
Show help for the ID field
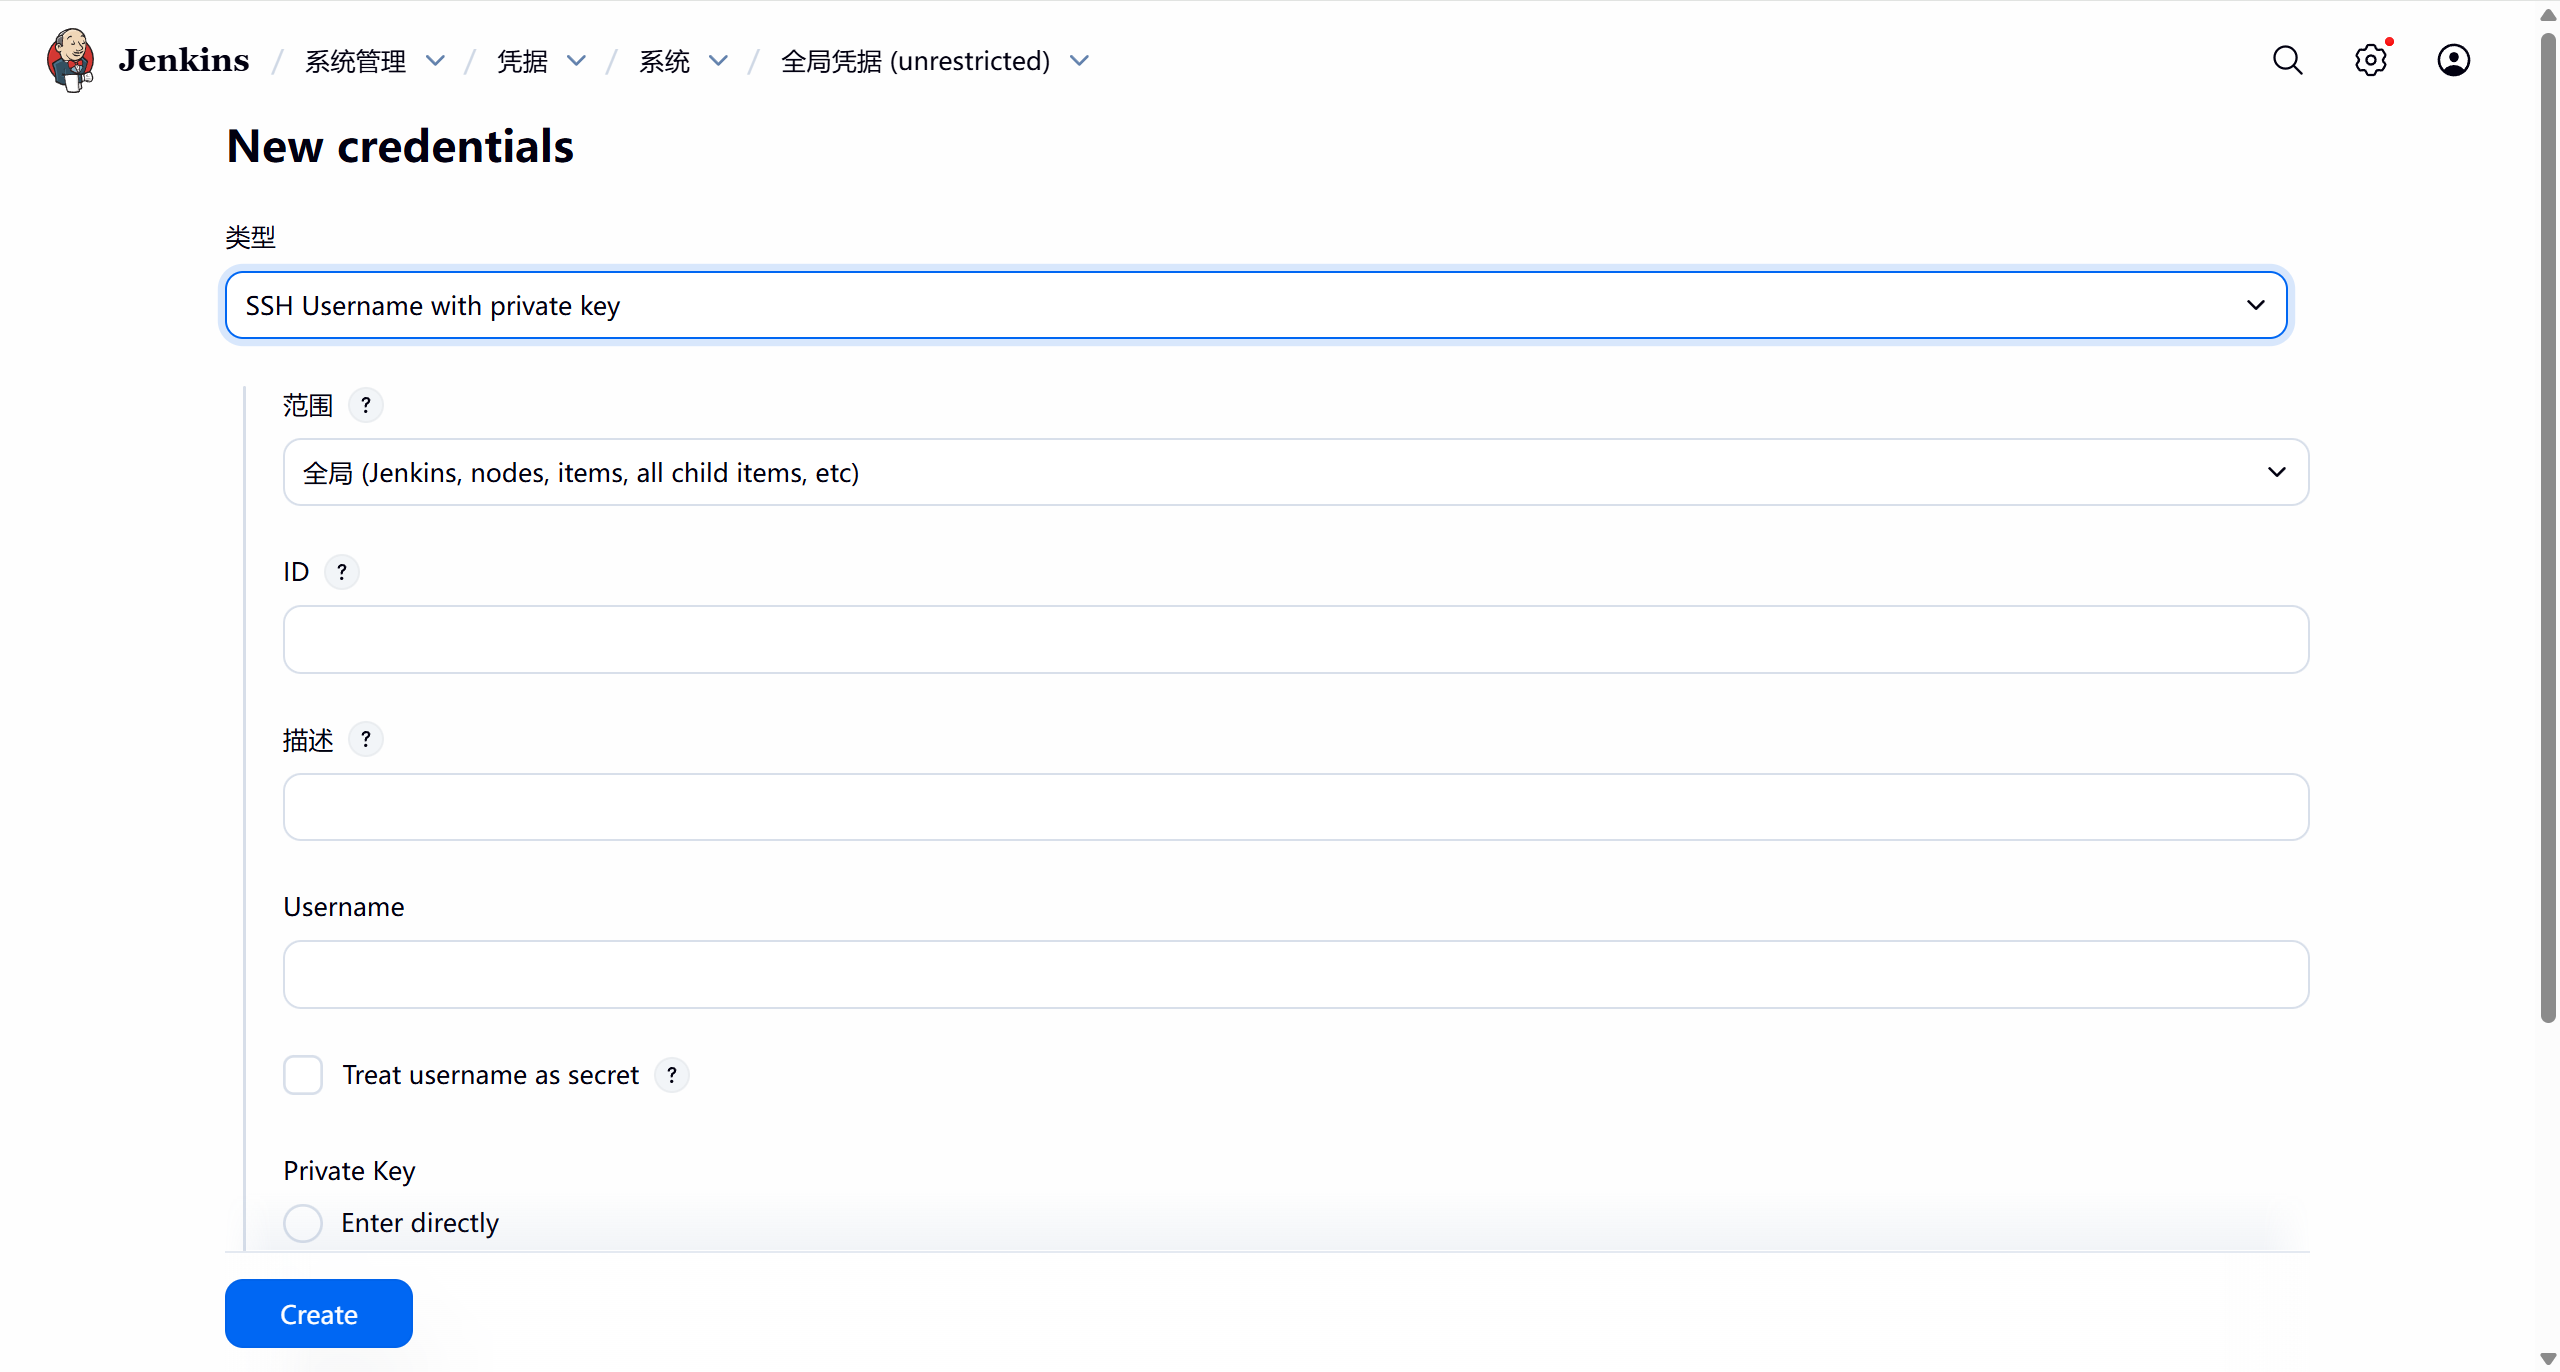tap(342, 572)
